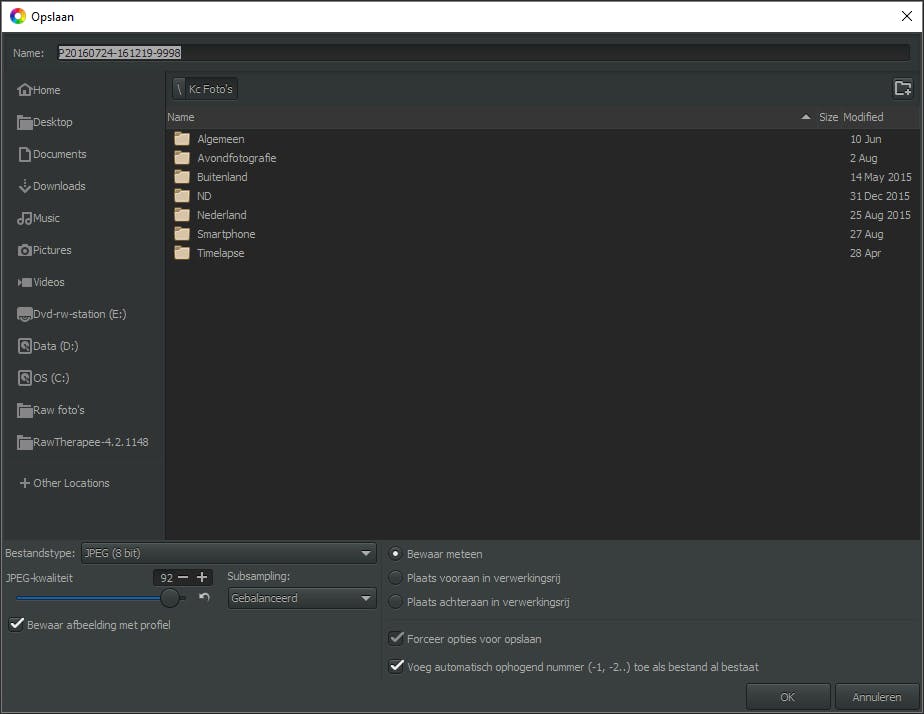Click the Music note icon

click(x=25, y=218)
